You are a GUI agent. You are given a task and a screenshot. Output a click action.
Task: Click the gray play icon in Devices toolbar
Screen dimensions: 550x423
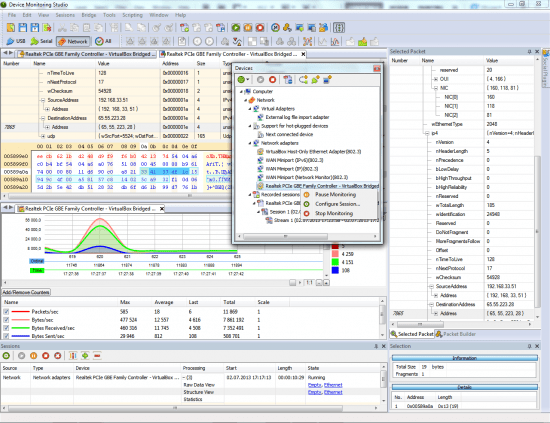click(260, 80)
